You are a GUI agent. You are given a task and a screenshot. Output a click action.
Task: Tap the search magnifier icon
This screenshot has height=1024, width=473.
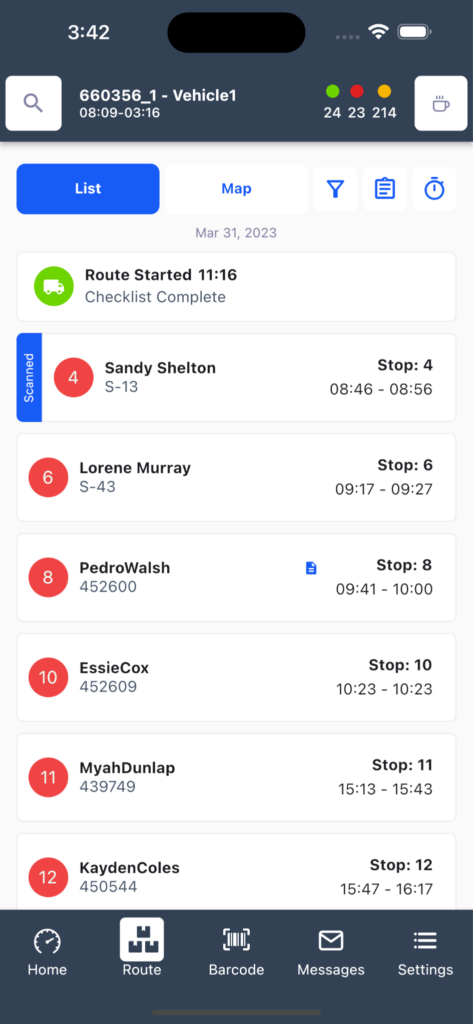coord(33,103)
